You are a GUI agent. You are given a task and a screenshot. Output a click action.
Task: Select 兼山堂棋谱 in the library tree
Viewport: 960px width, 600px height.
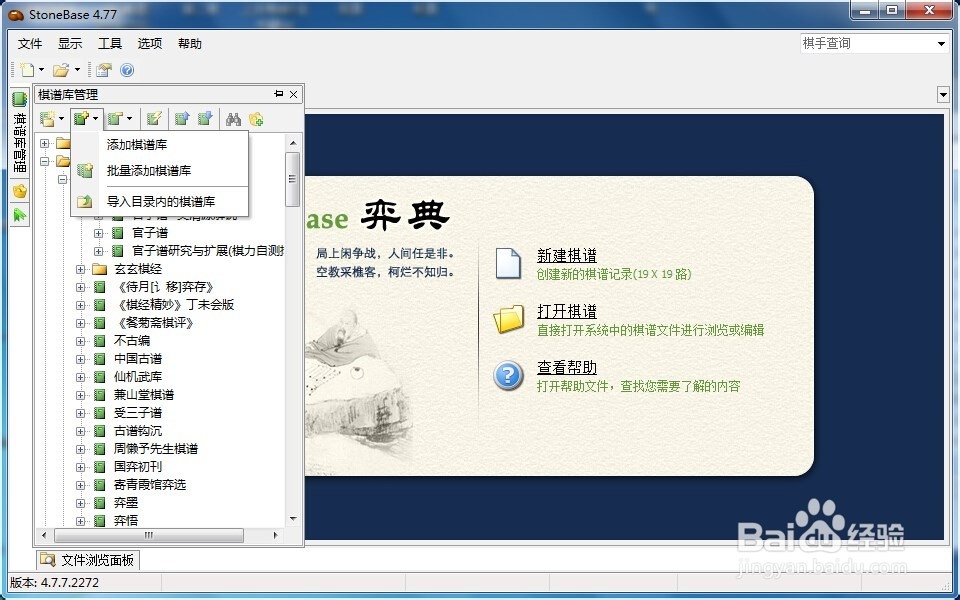[144, 395]
